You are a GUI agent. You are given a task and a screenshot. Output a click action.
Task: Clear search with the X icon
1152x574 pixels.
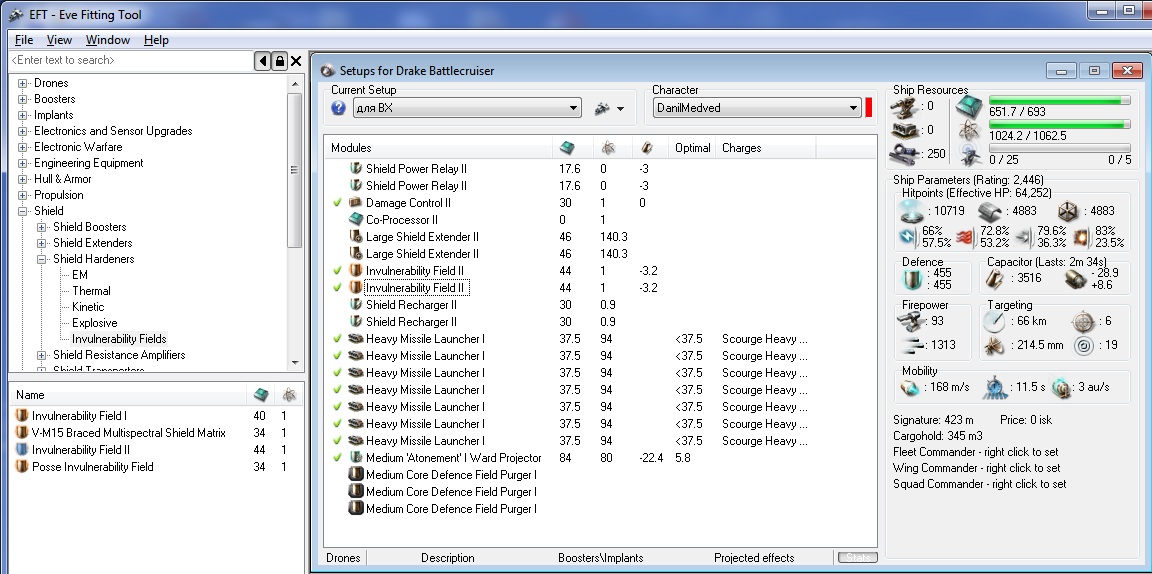click(296, 61)
